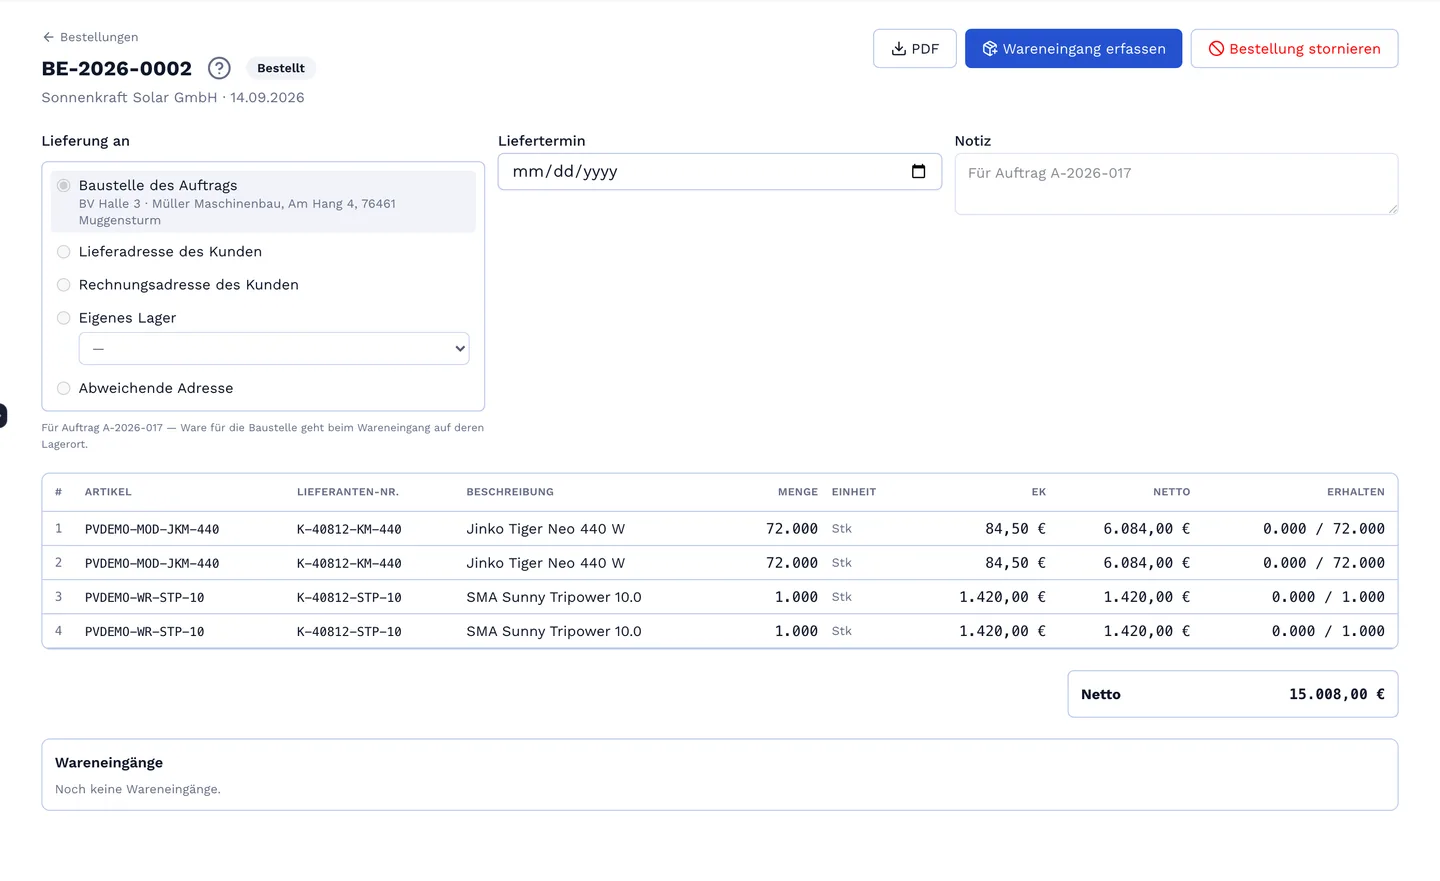Image resolution: width=1440 pixels, height=881 pixels.
Task: Go back to Bestellungen
Action: click(90, 37)
